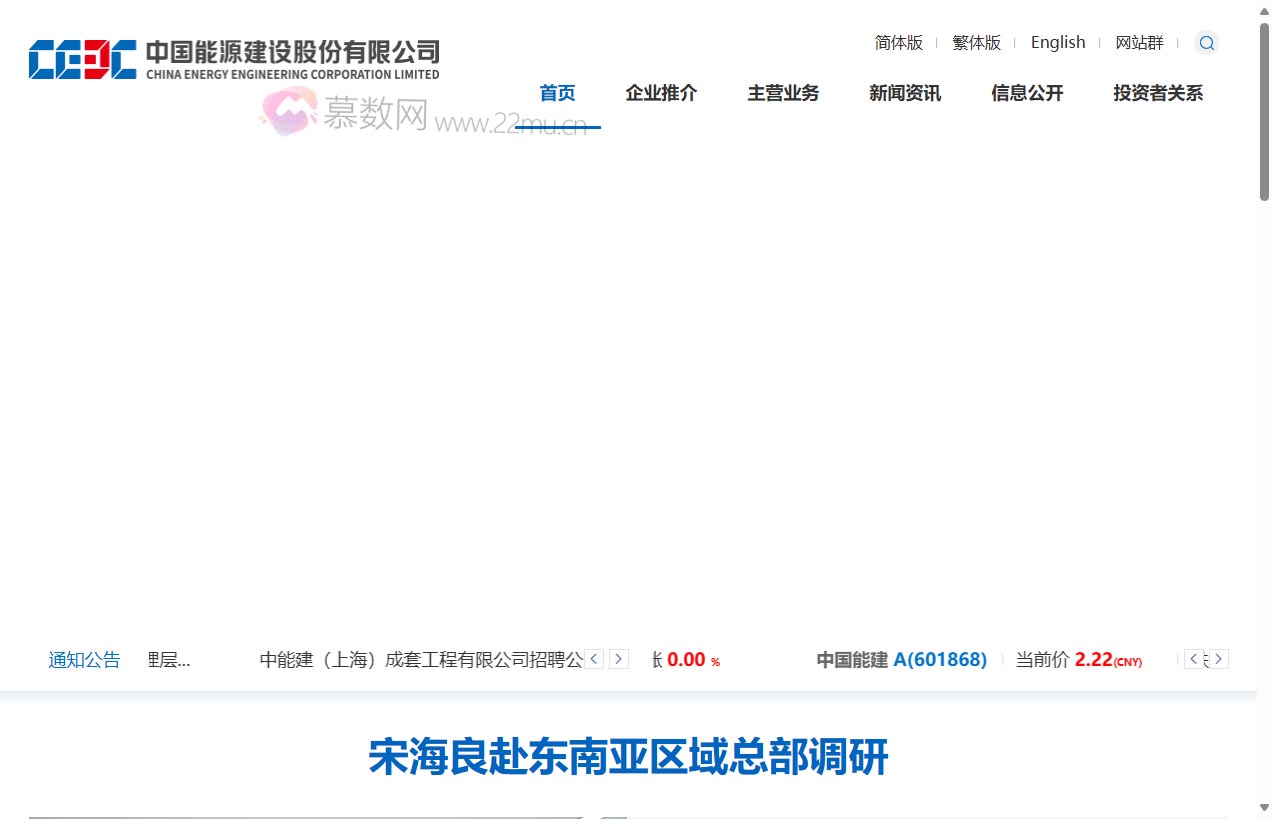Show the previous notice using the left arrow
This screenshot has width=1272, height=819.
pyautogui.click(x=594, y=659)
